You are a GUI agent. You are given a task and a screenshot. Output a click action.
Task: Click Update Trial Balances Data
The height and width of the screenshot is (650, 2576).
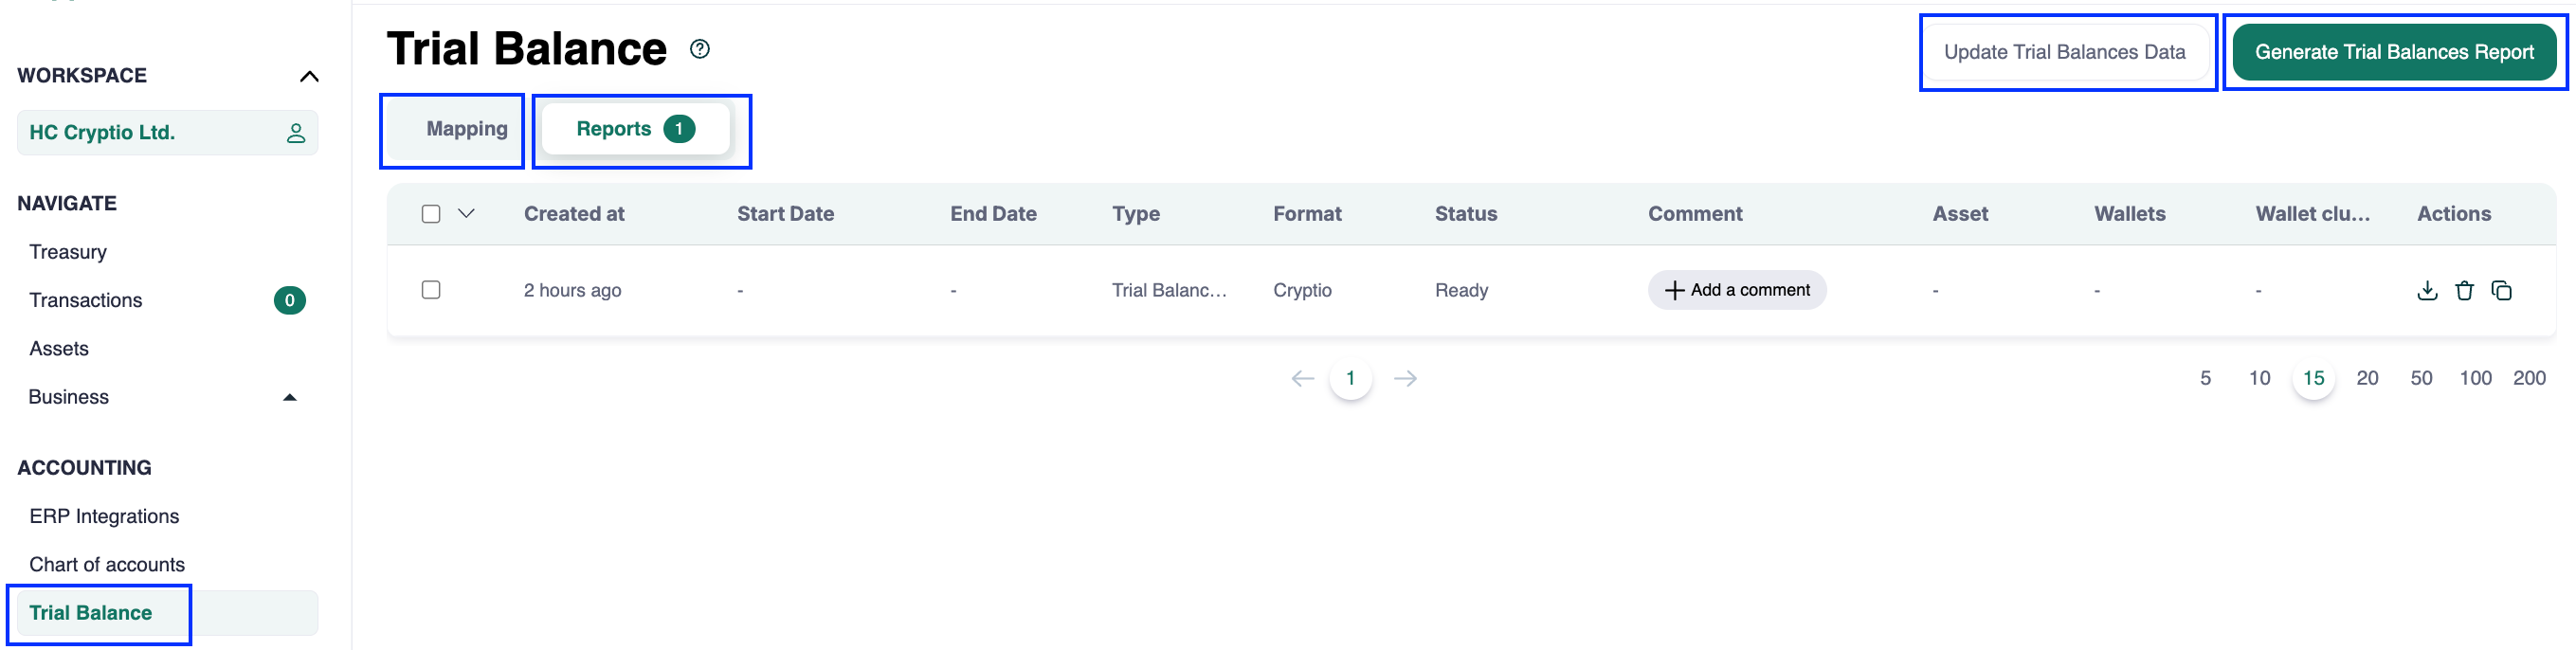point(2064,52)
